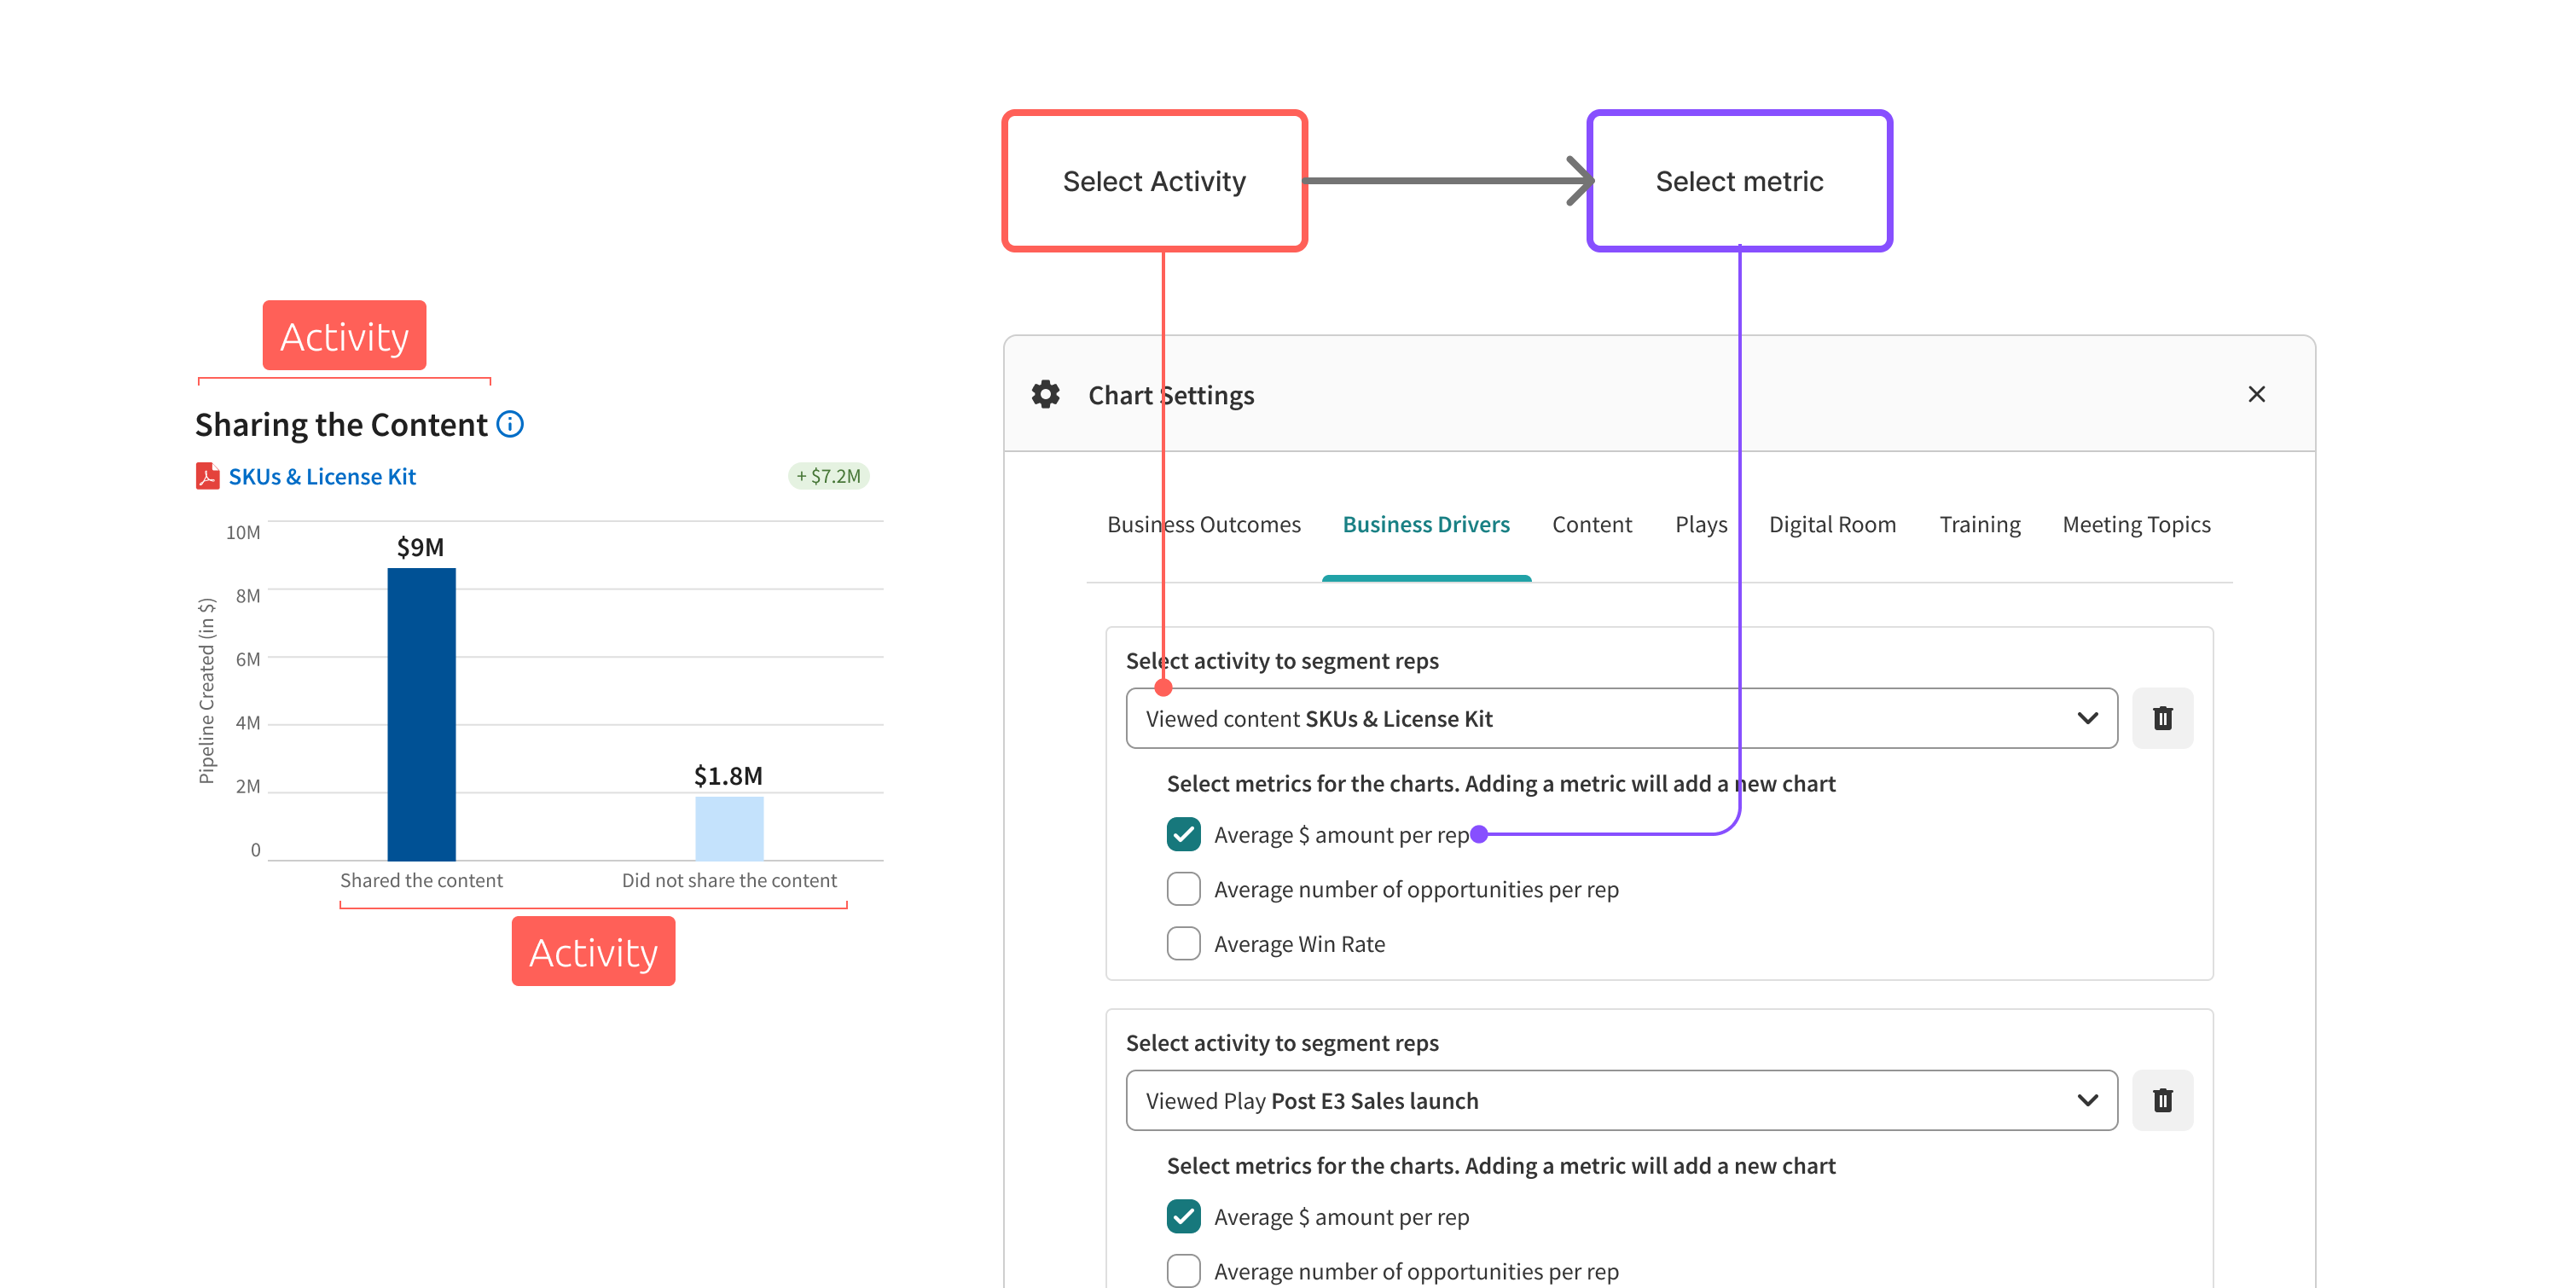This screenshot has width=2576, height=1288.
Task: Click the Select metric purple box
Action: [1739, 181]
